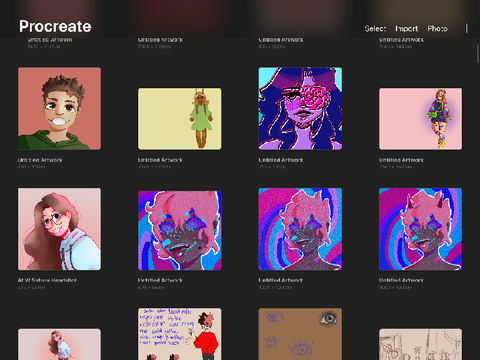This screenshot has height=360, width=480.
Task: Open the beige pencil sketch artwork
Action: pyautogui.click(x=420, y=344)
